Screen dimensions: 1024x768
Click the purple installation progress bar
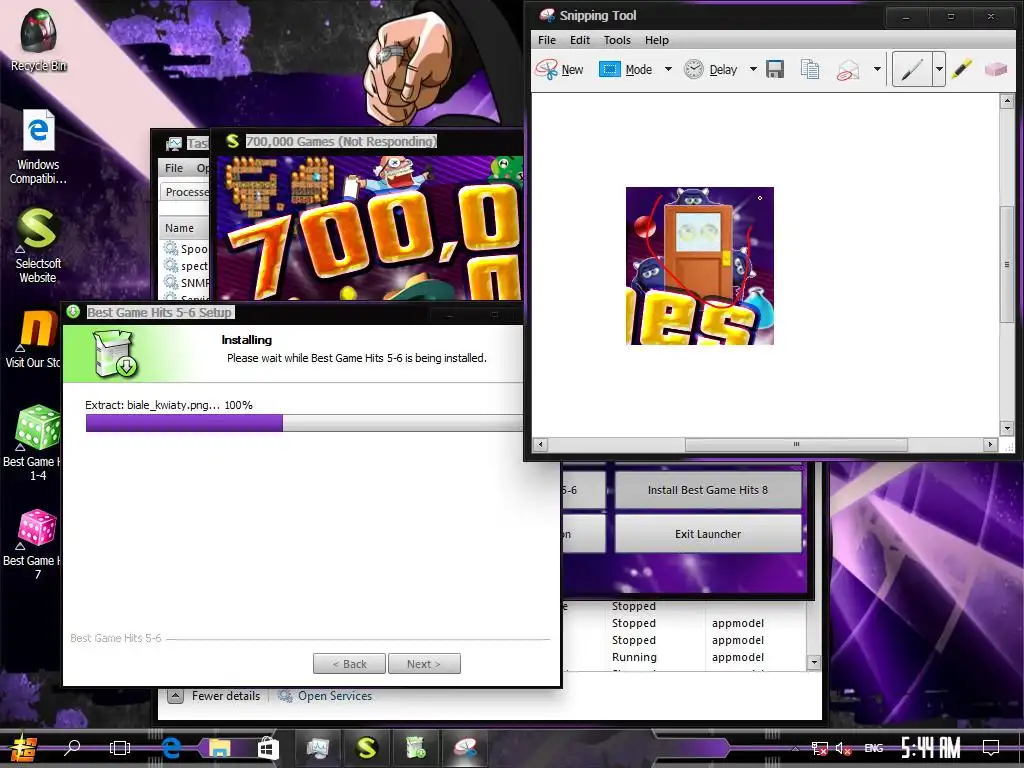[184, 423]
